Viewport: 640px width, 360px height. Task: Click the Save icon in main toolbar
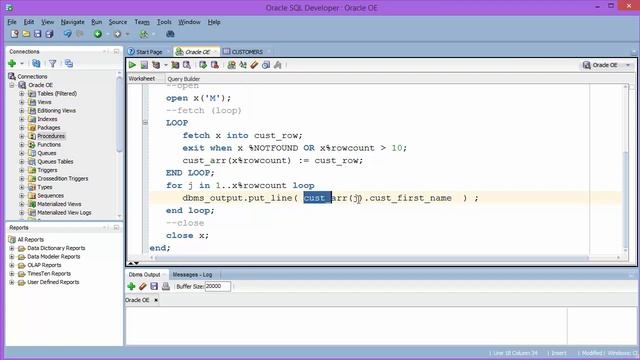coord(38,34)
